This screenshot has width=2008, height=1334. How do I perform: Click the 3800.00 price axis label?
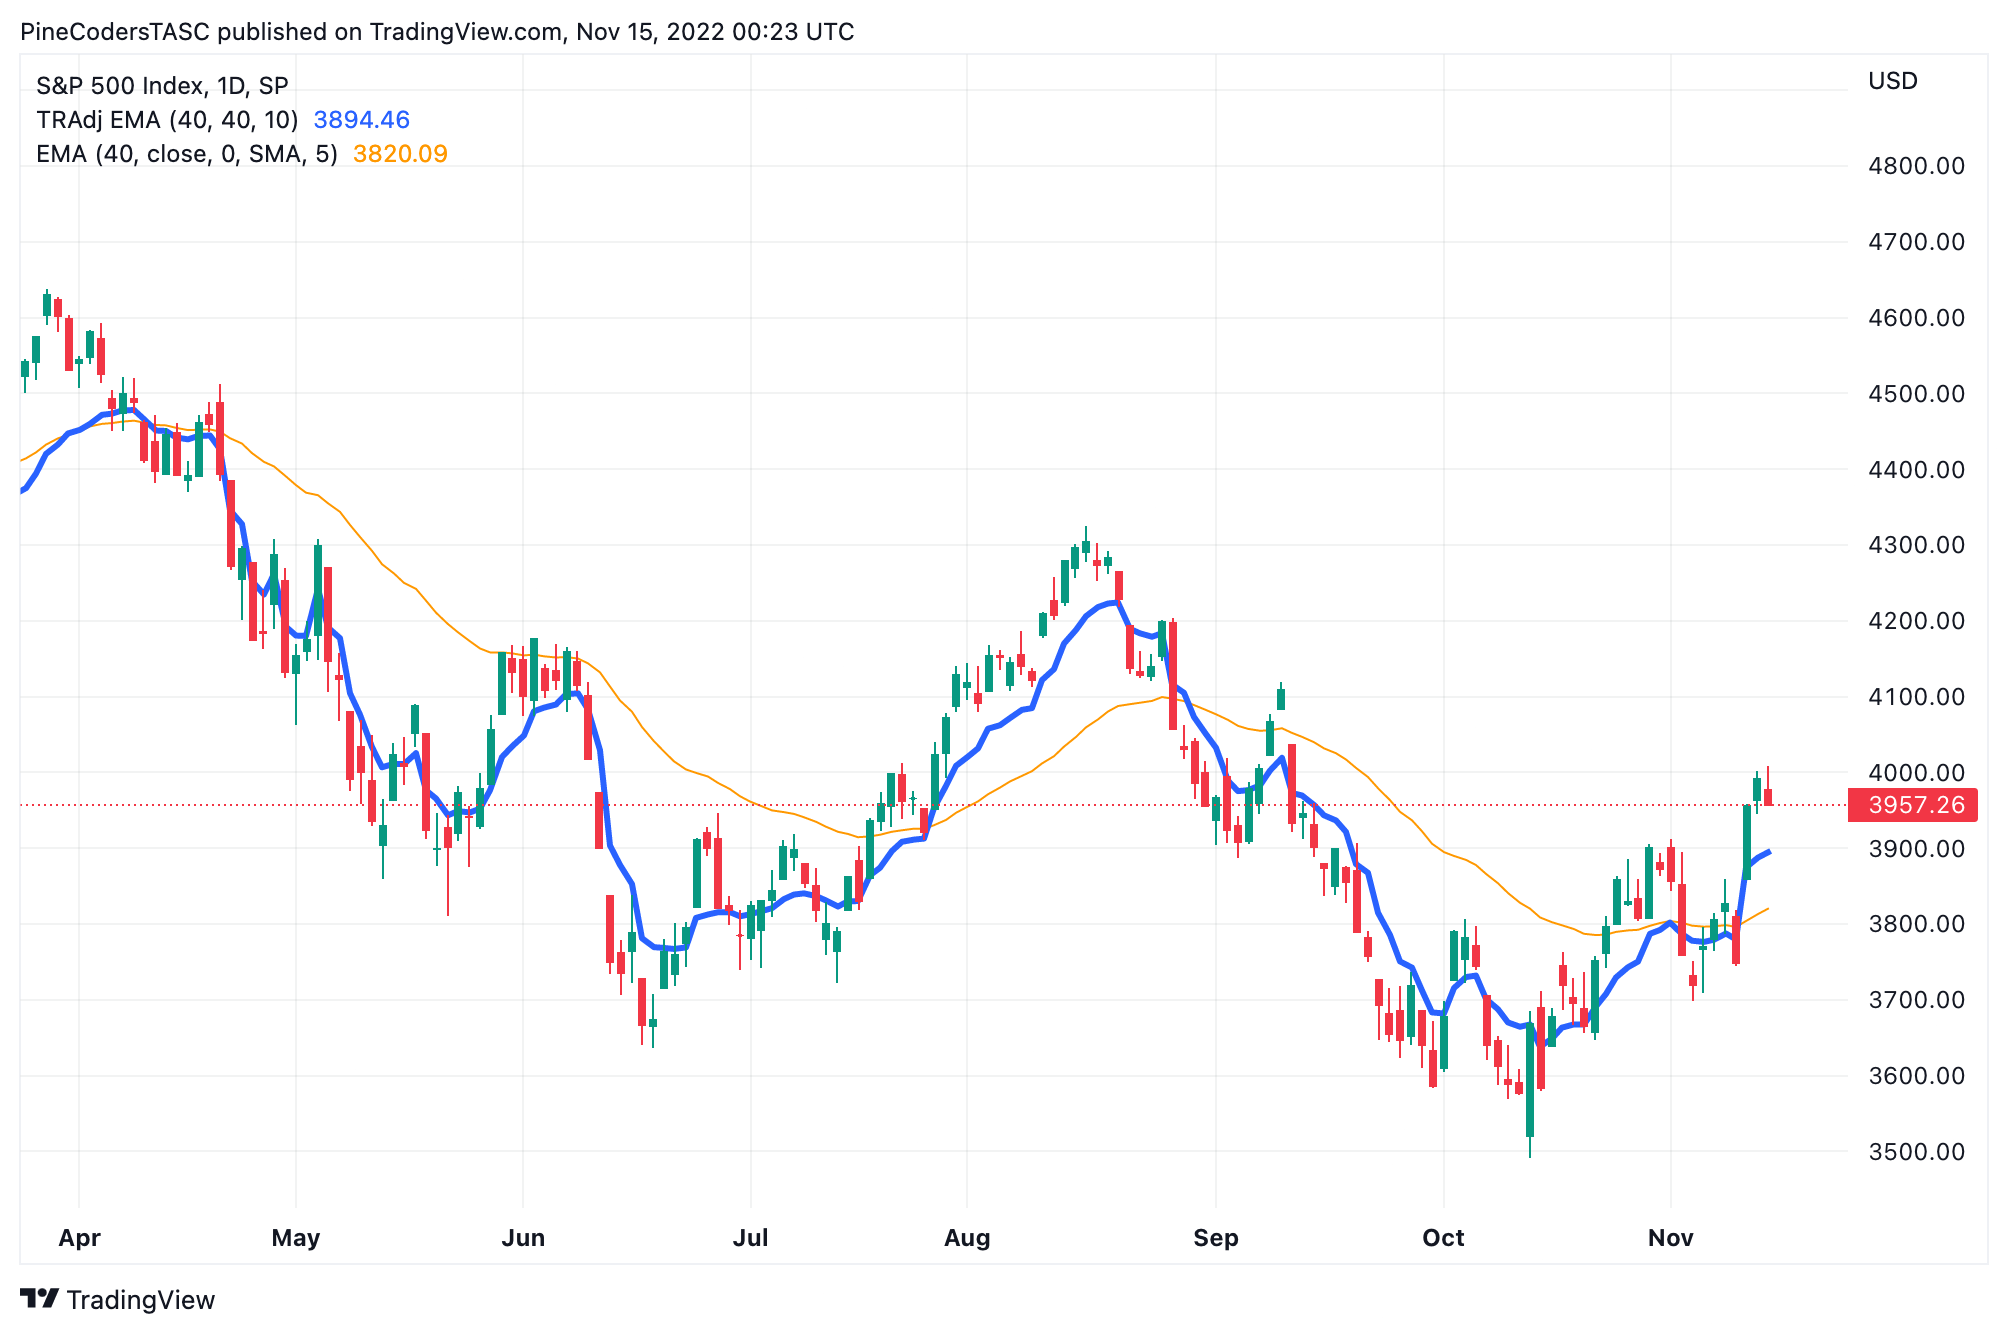pos(1916,924)
